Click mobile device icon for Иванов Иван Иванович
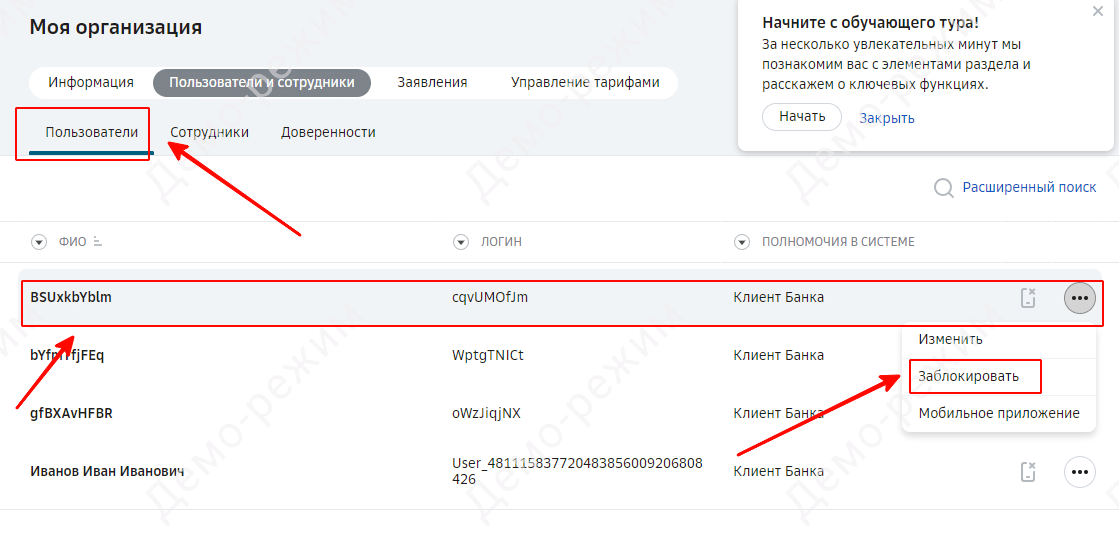 (1027, 472)
